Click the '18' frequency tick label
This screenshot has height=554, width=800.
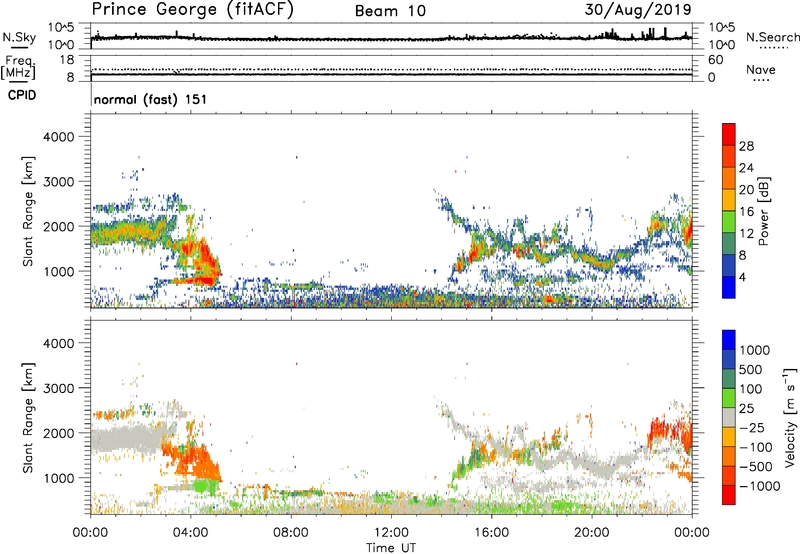tap(66, 60)
